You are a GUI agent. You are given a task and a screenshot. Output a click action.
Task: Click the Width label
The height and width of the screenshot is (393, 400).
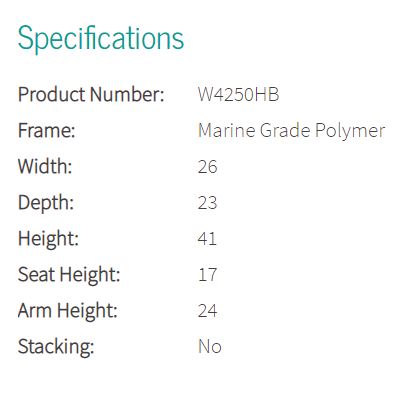(x=45, y=166)
